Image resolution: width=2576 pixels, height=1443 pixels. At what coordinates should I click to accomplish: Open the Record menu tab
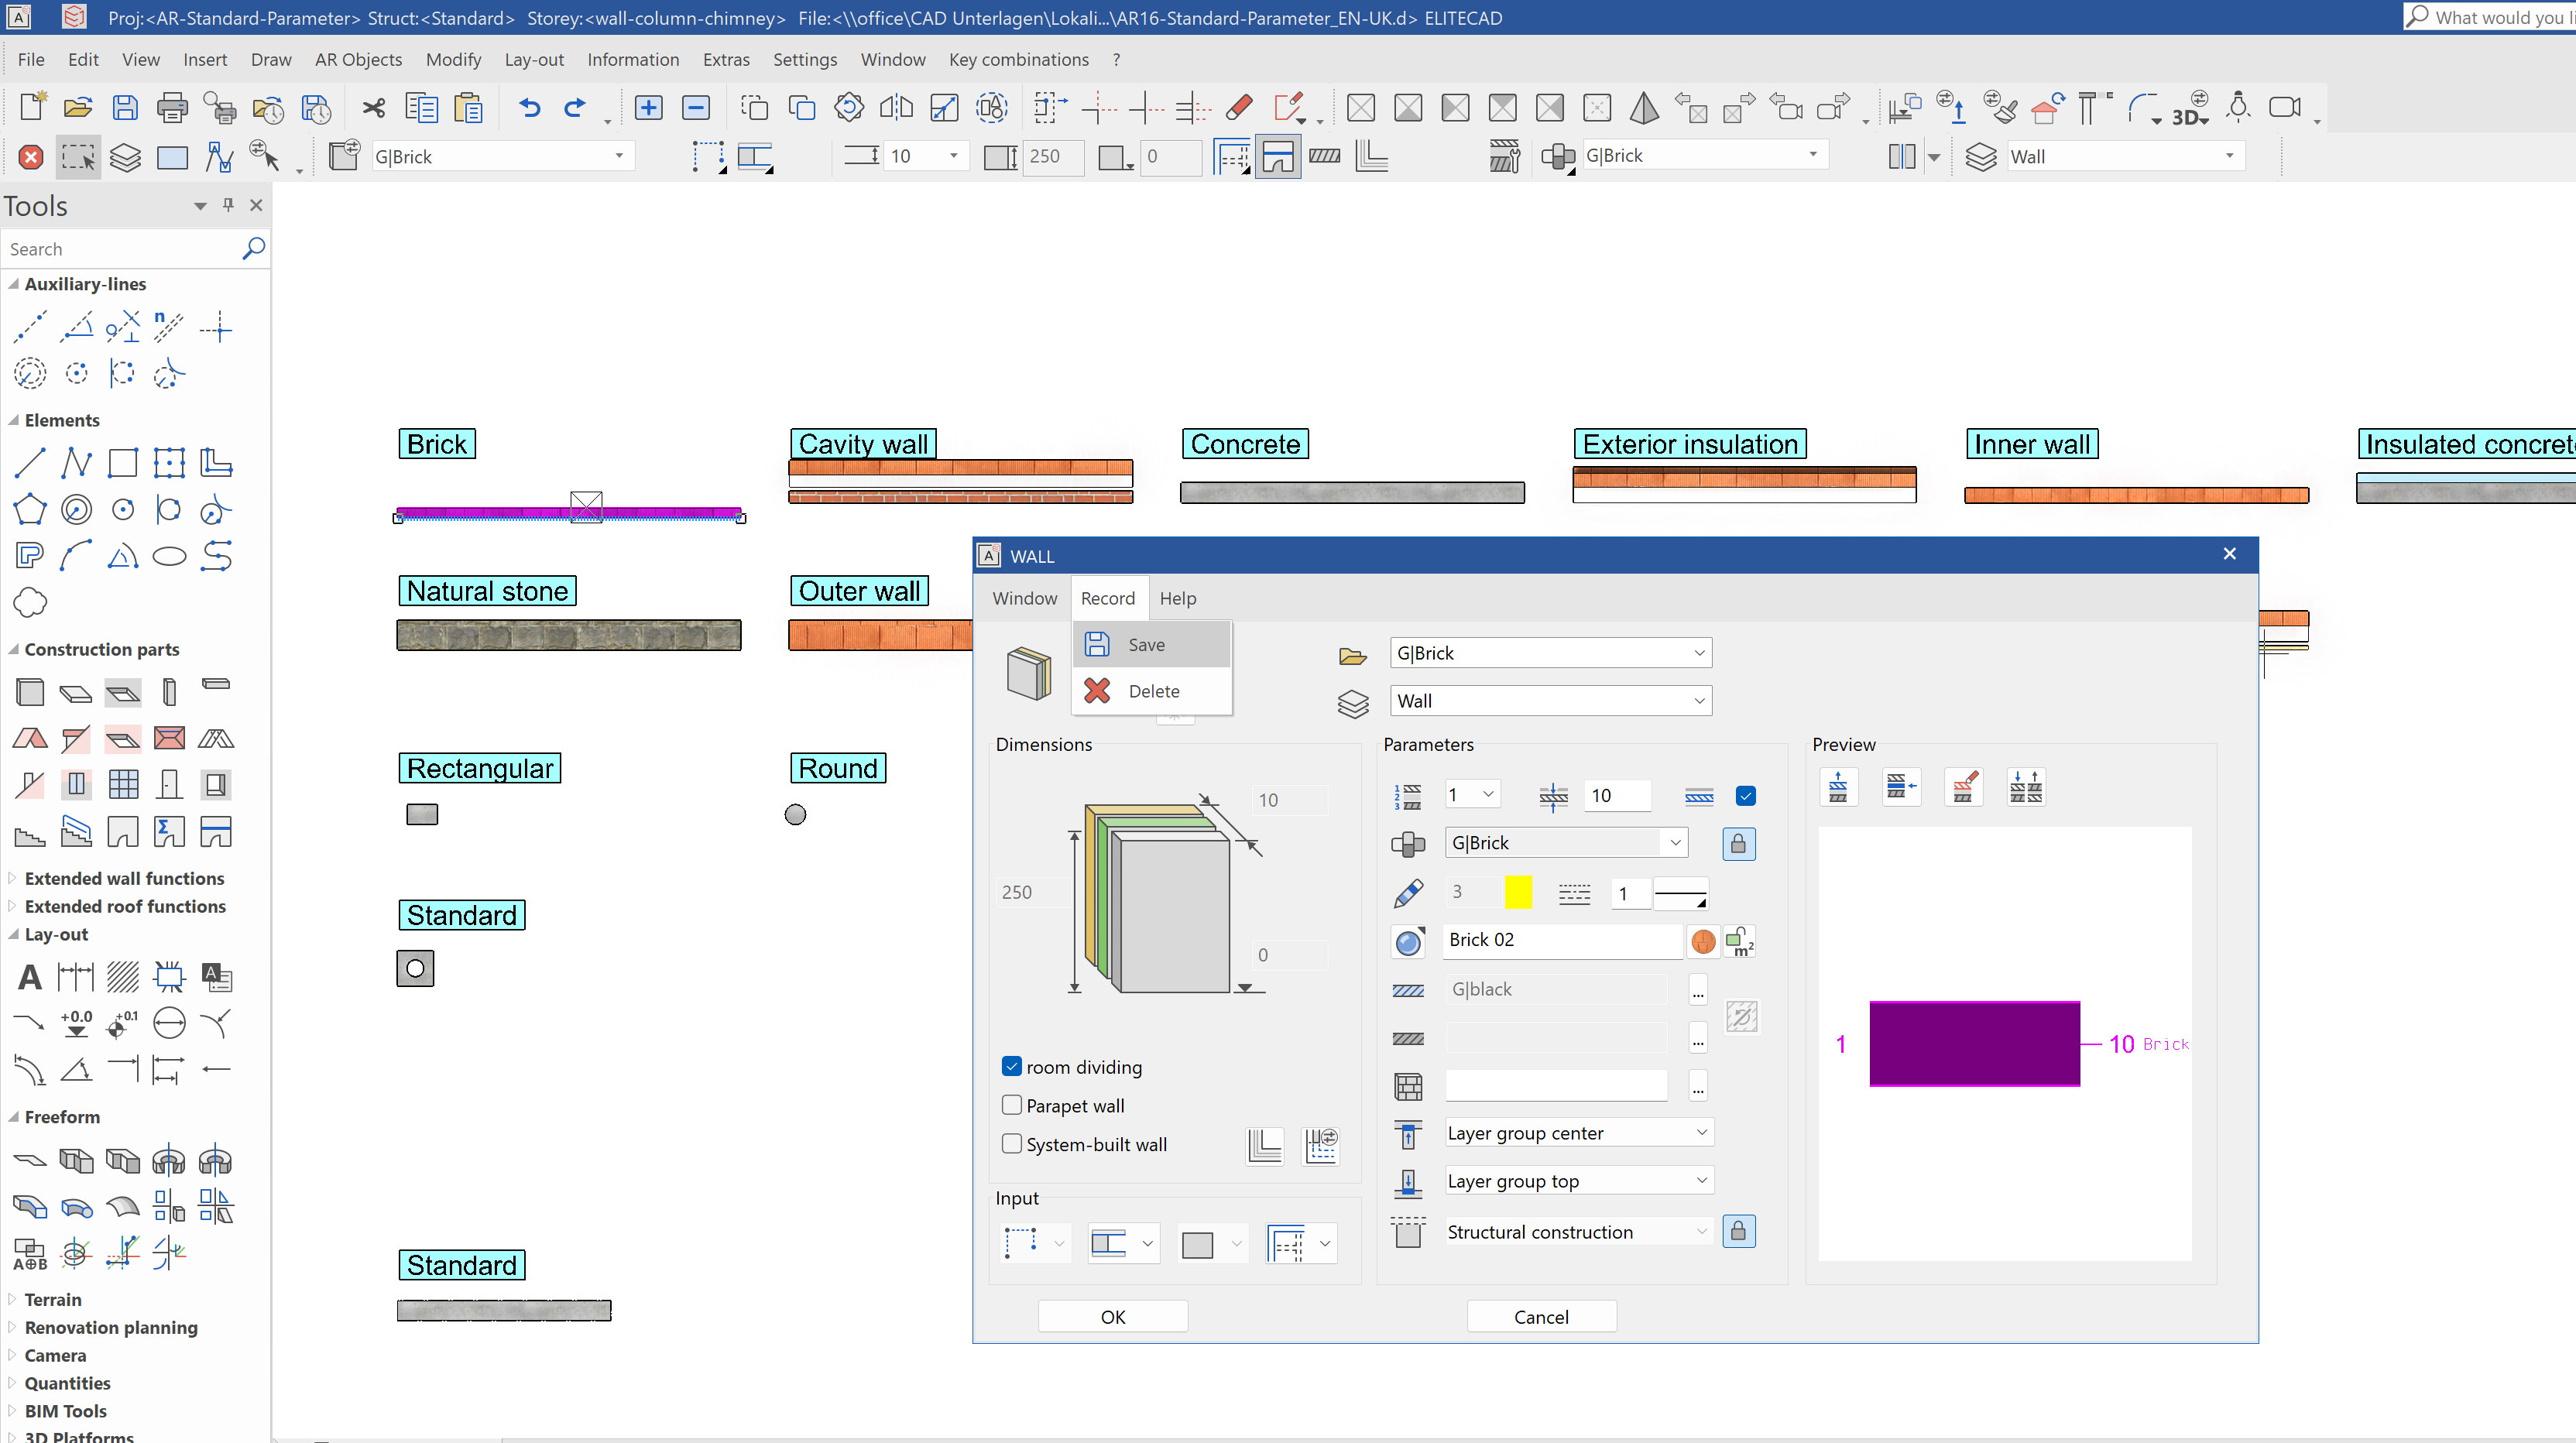click(1106, 598)
